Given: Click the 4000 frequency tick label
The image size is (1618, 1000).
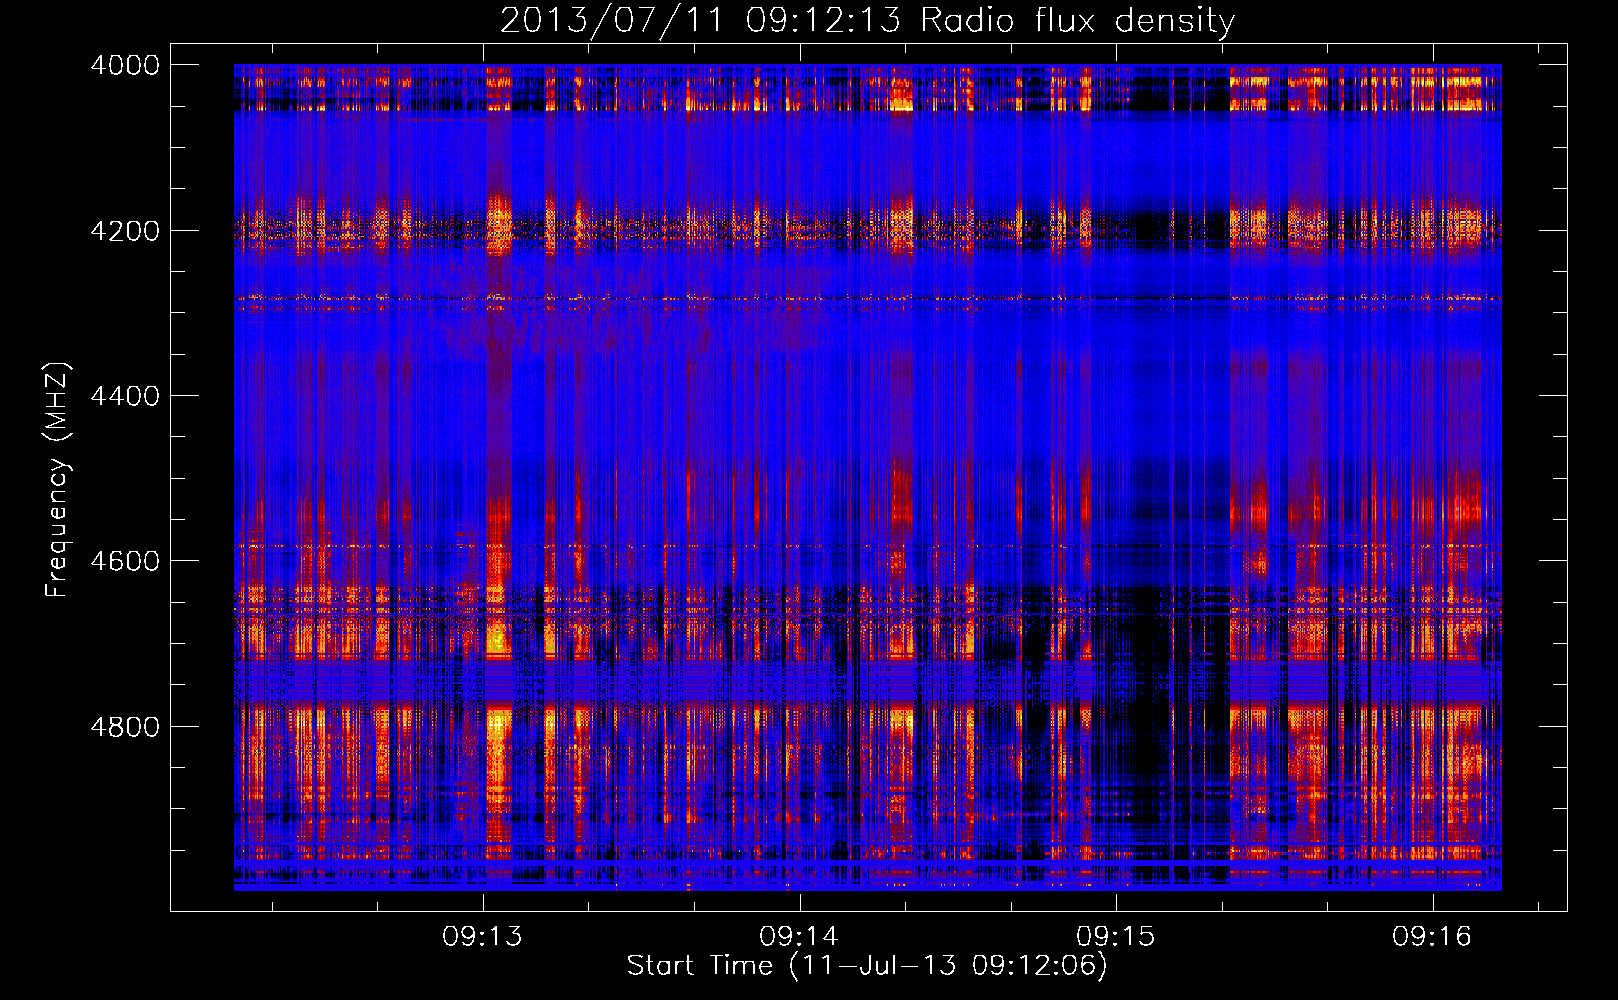Looking at the screenshot, I should tap(125, 65).
